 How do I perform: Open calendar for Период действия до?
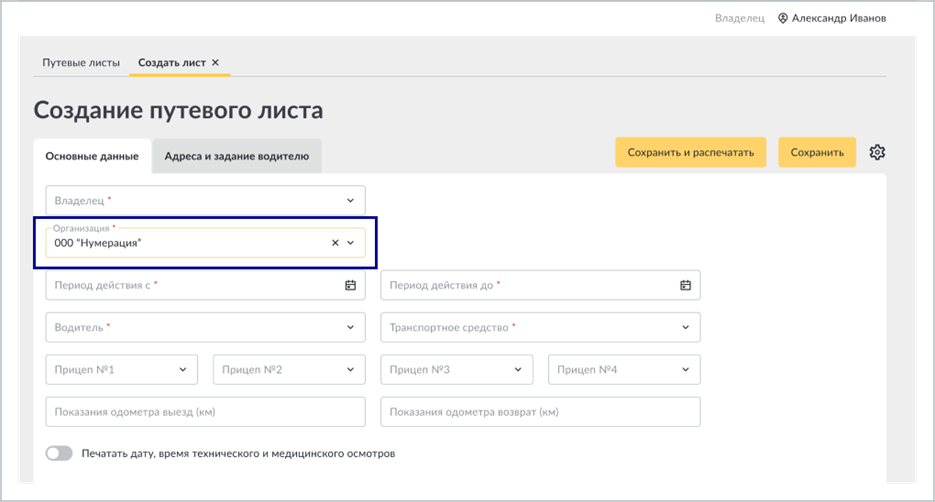click(x=685, y=285)
